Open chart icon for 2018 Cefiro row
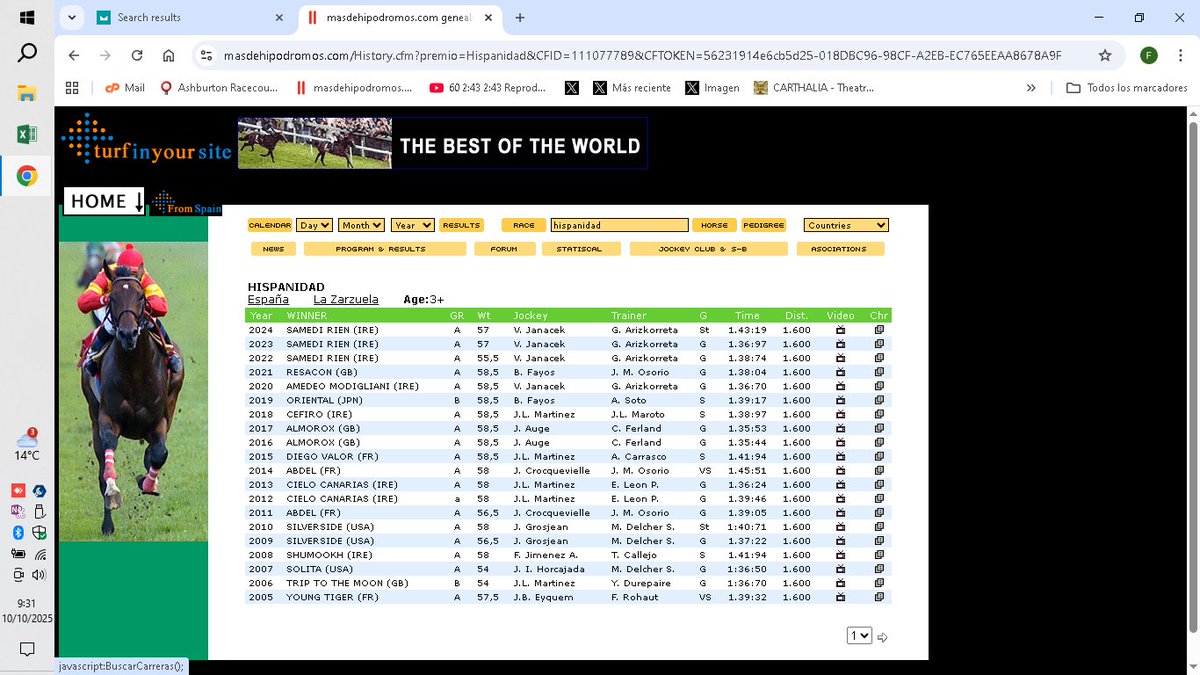 (x=879, y=414)
